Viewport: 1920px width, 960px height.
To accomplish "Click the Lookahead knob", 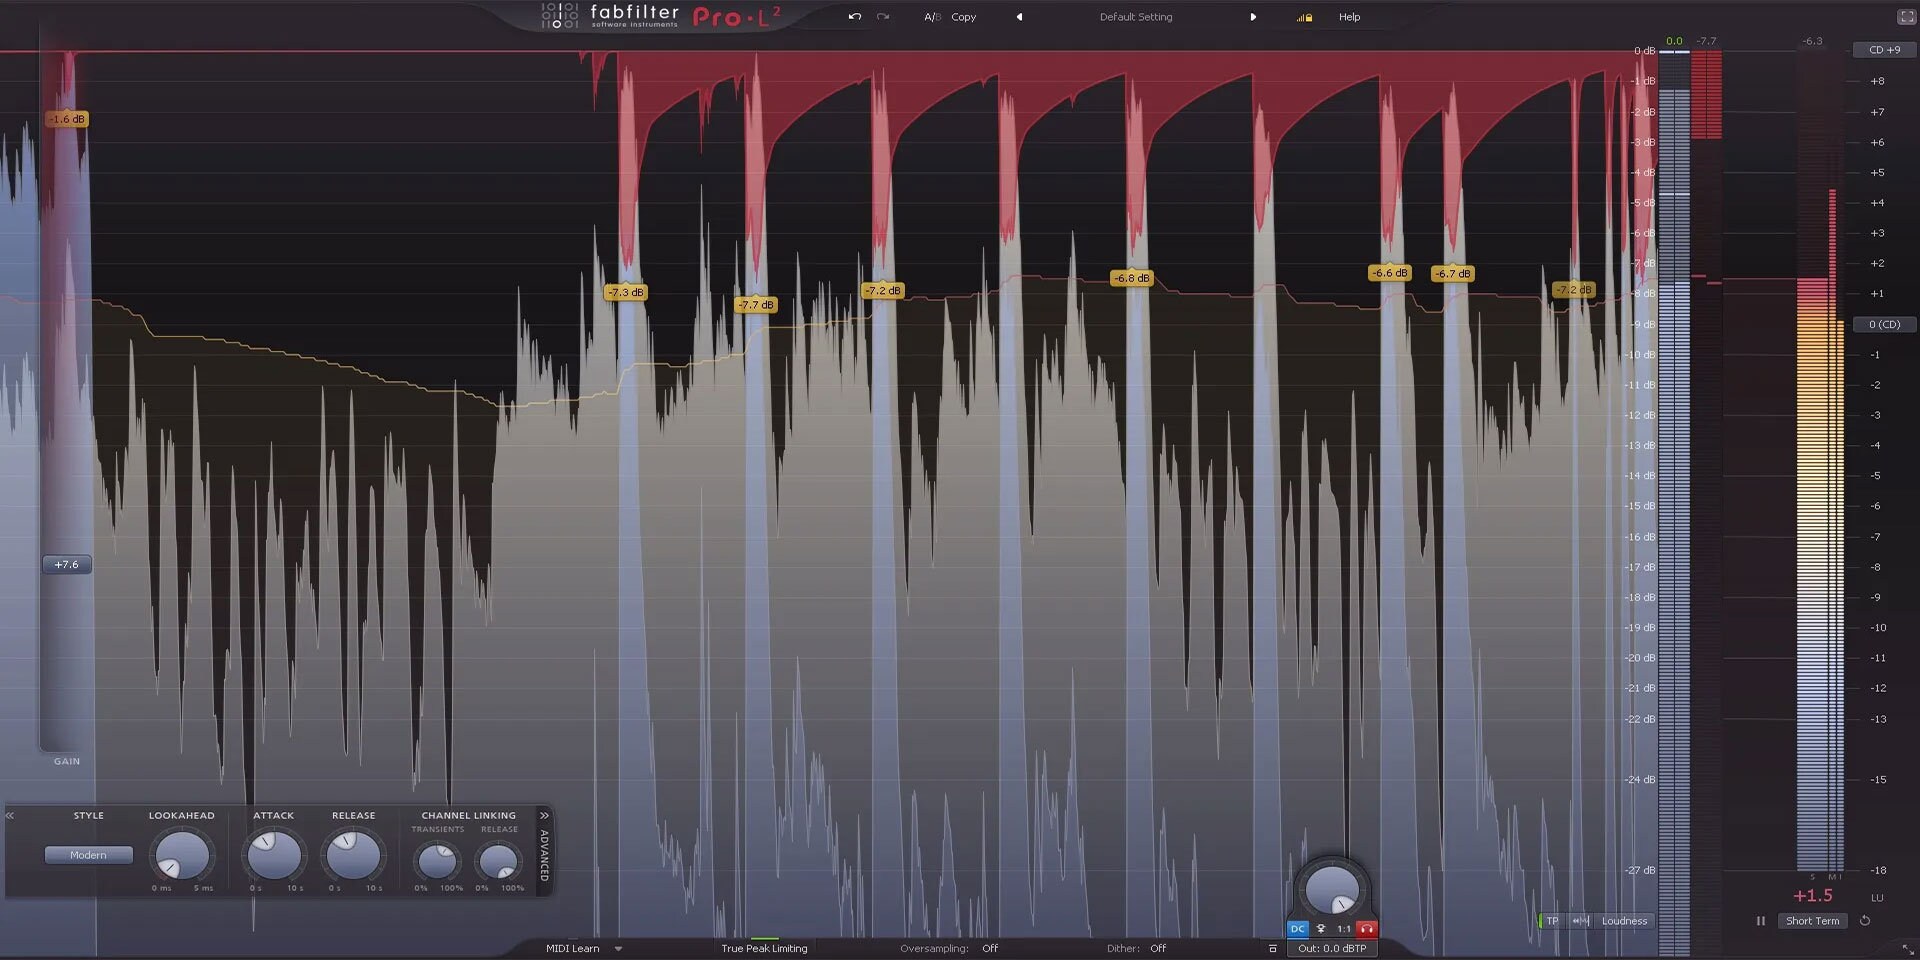I will point(182,856).
